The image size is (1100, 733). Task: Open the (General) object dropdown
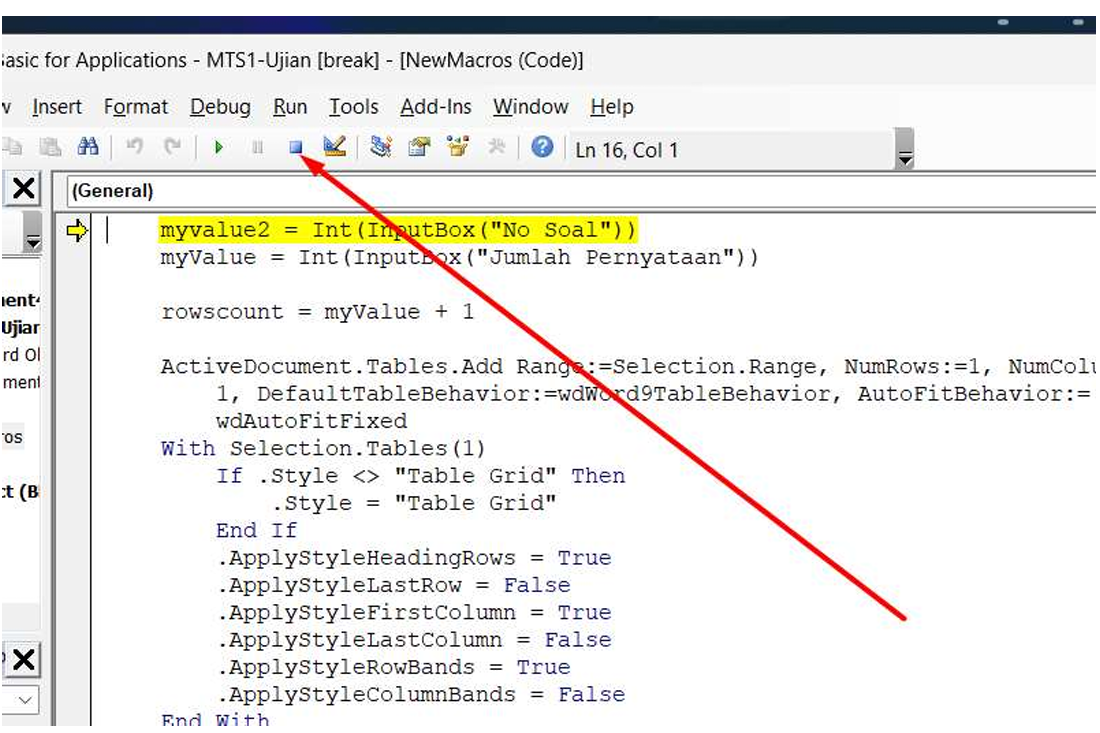coord(580,190)
